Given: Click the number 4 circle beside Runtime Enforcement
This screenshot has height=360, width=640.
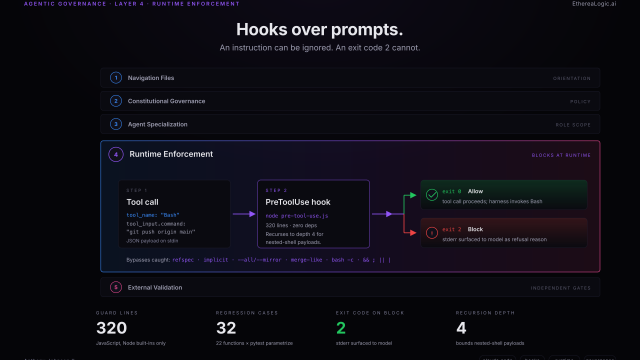Looking at the screenshot, I should pyautogui.click(x=116, y=155).
